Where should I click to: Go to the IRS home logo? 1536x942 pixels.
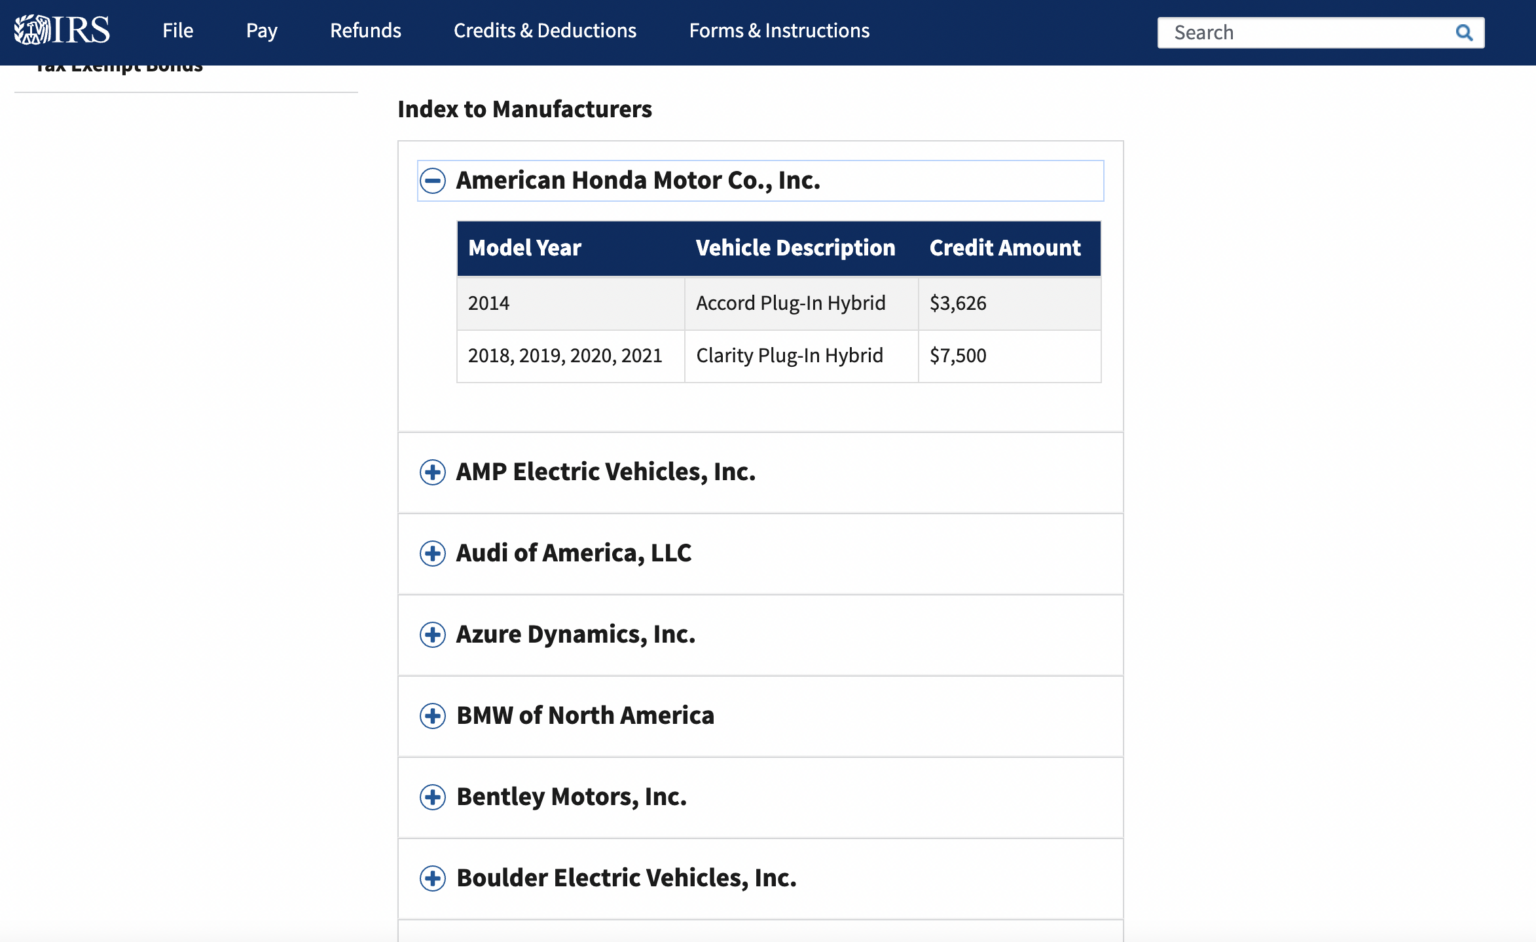click(x=62, y=30)
